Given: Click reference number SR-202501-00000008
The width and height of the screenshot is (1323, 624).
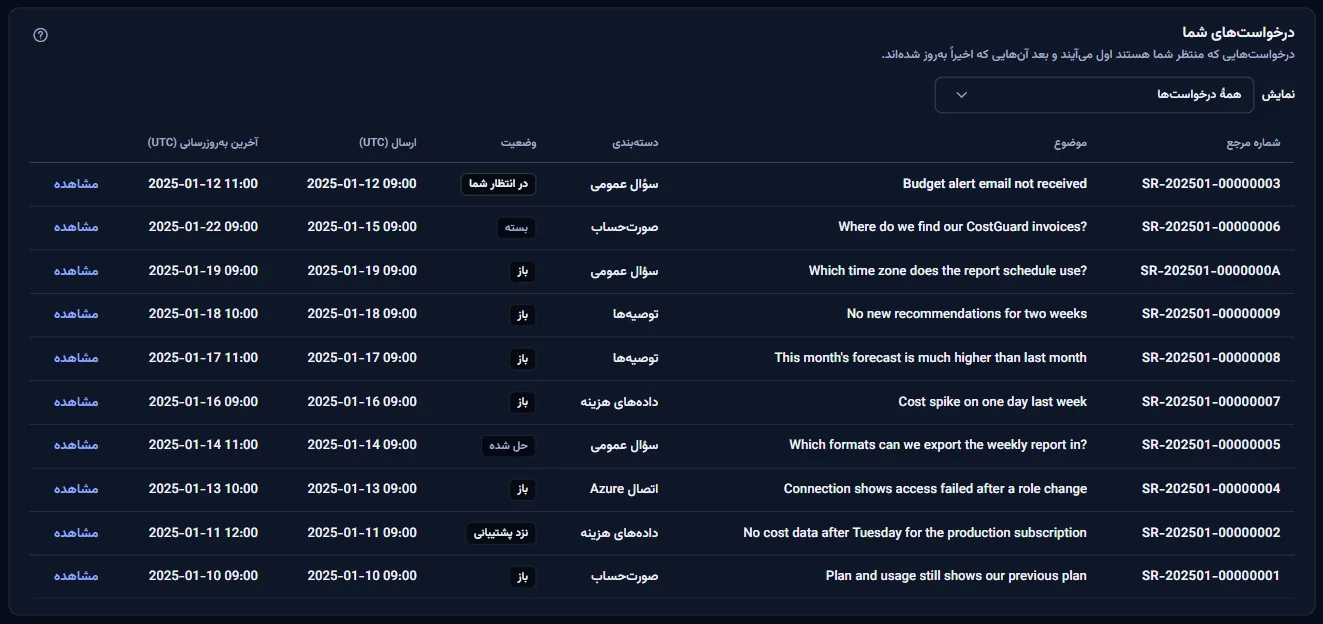Looking at the screenshot, I should click(x=1210, y=358).
